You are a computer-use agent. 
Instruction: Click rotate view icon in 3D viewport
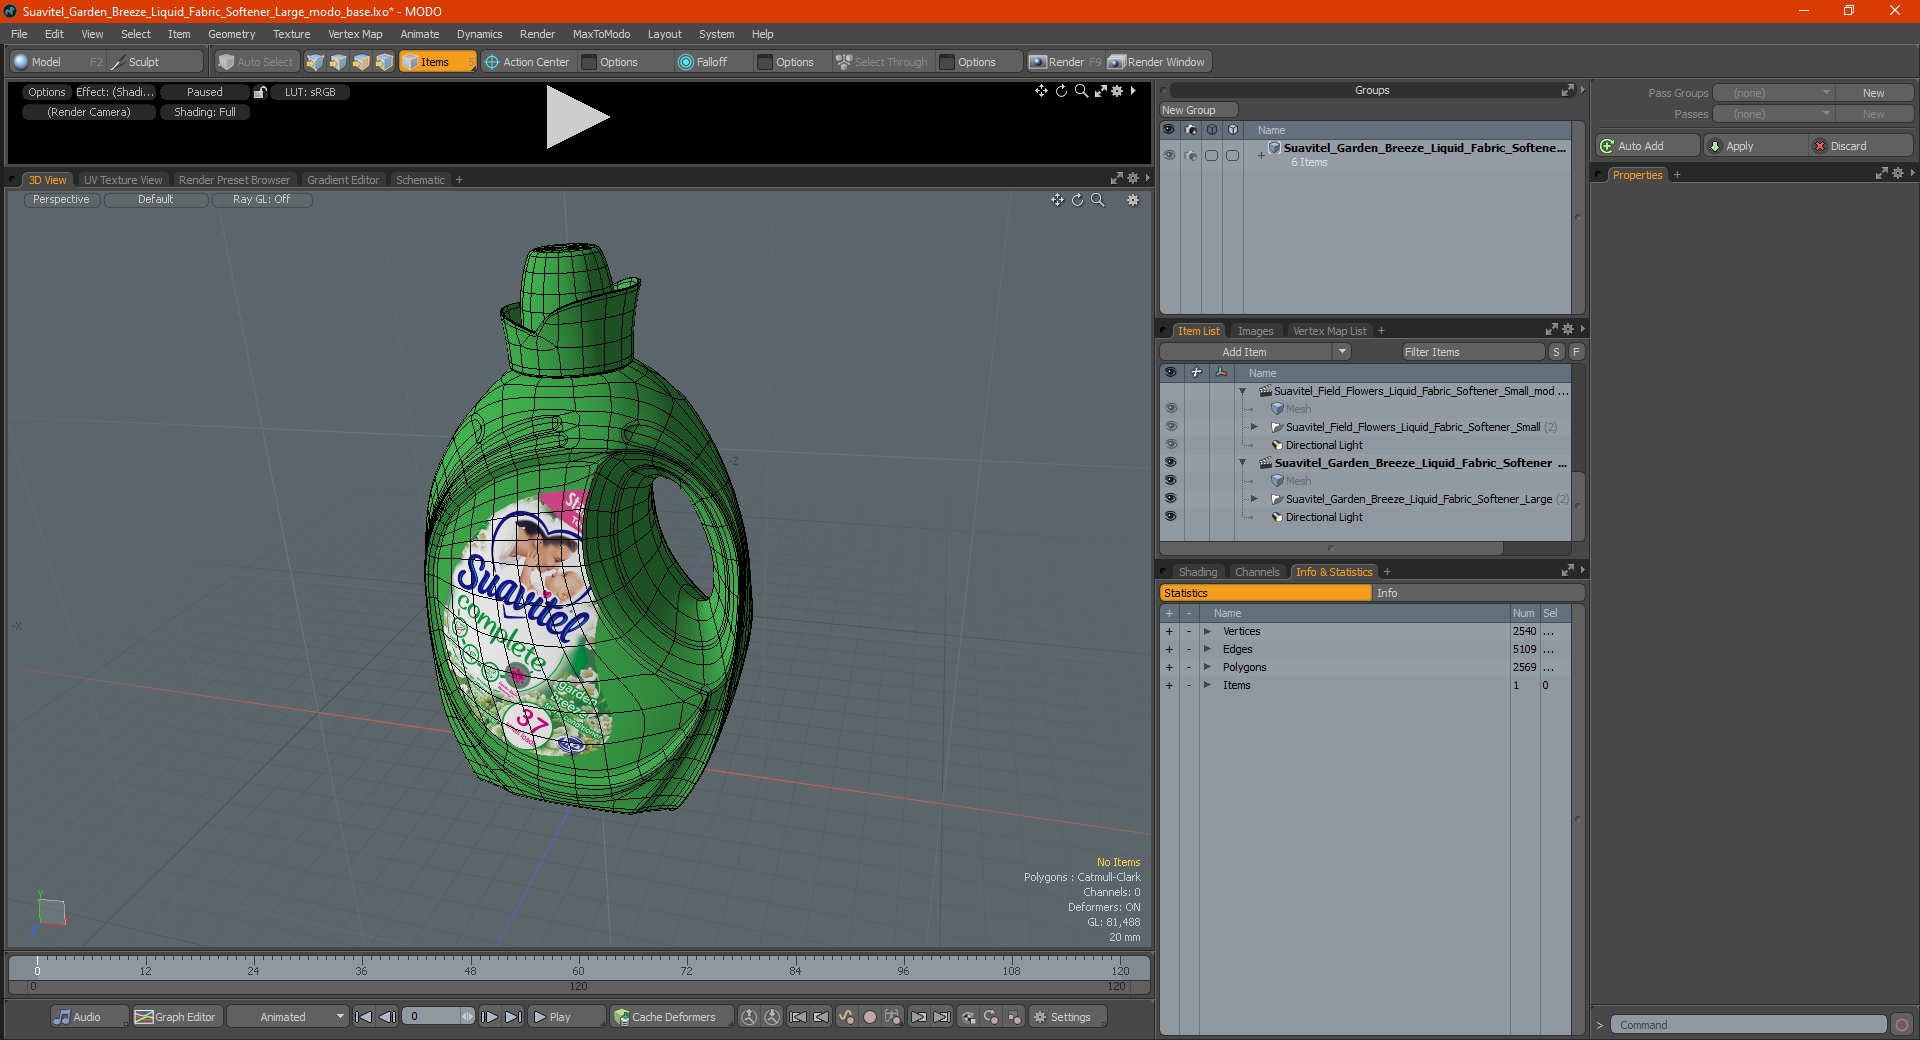click(x=1077, y=200)
